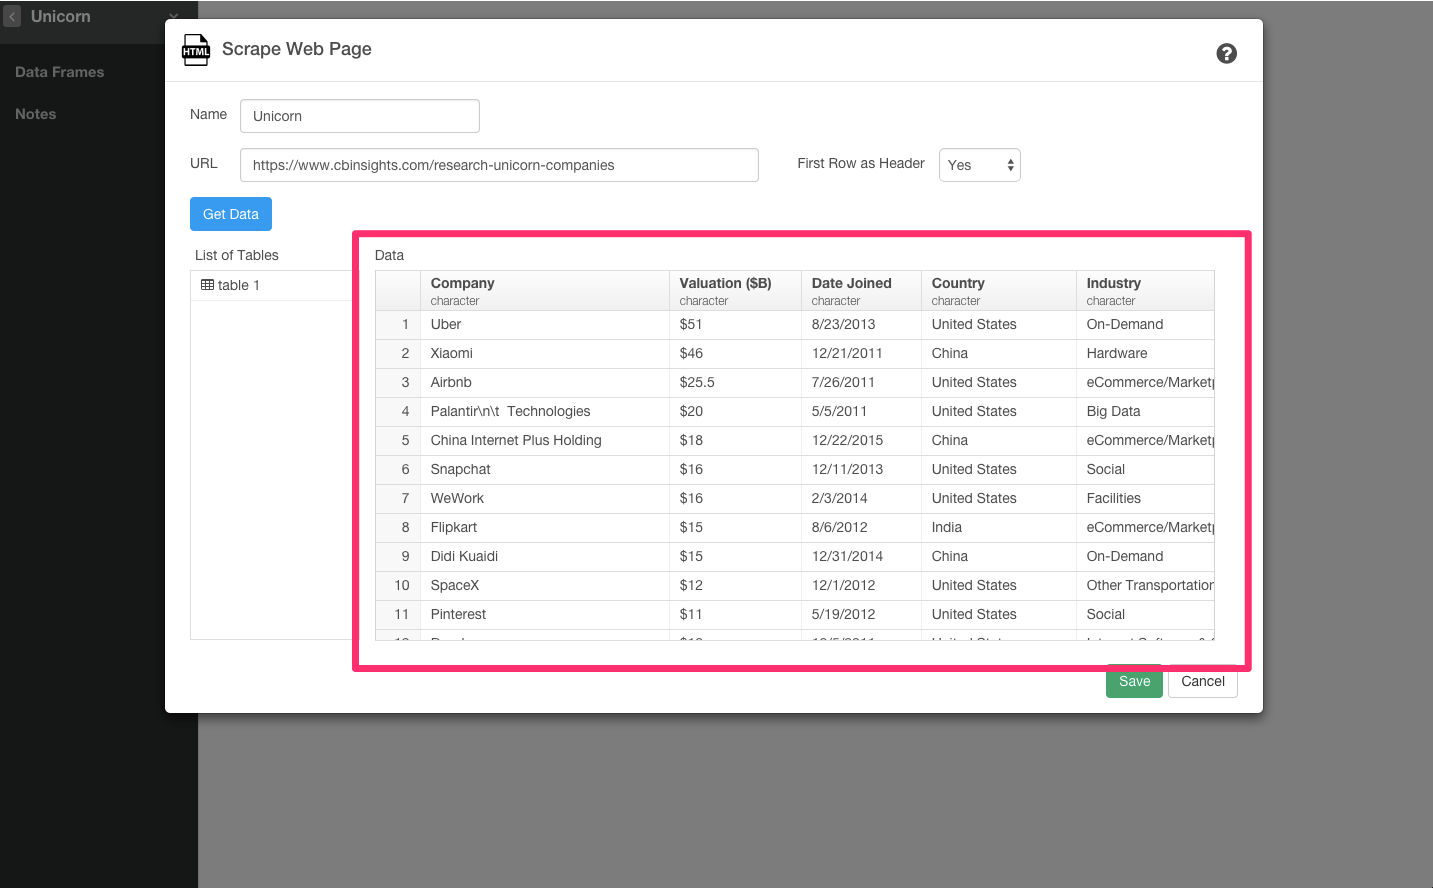Open Data Frames in the sidebar

point(59,72)
